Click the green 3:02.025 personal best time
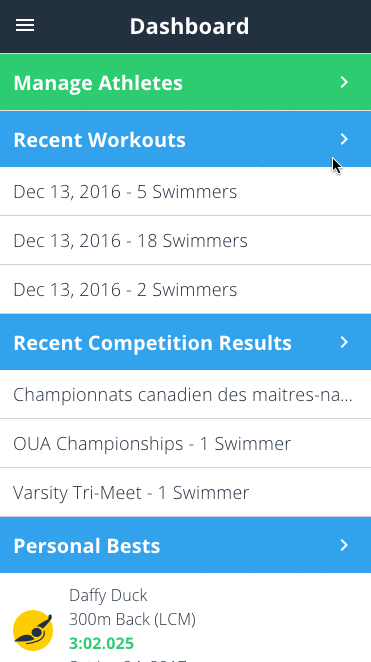 (101, 643)
